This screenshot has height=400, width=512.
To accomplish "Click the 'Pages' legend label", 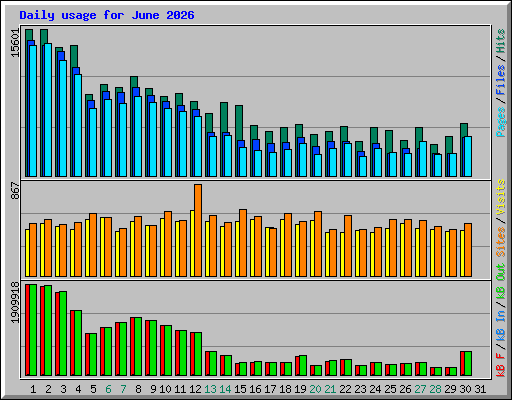I will pyautogui.click(x=500, y=122).
